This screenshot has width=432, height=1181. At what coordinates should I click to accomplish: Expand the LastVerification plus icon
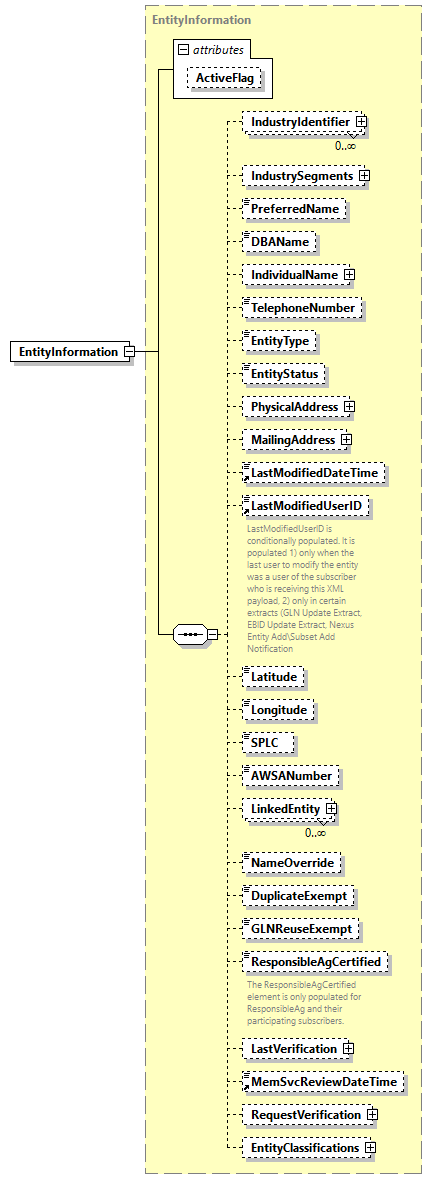348,1048
